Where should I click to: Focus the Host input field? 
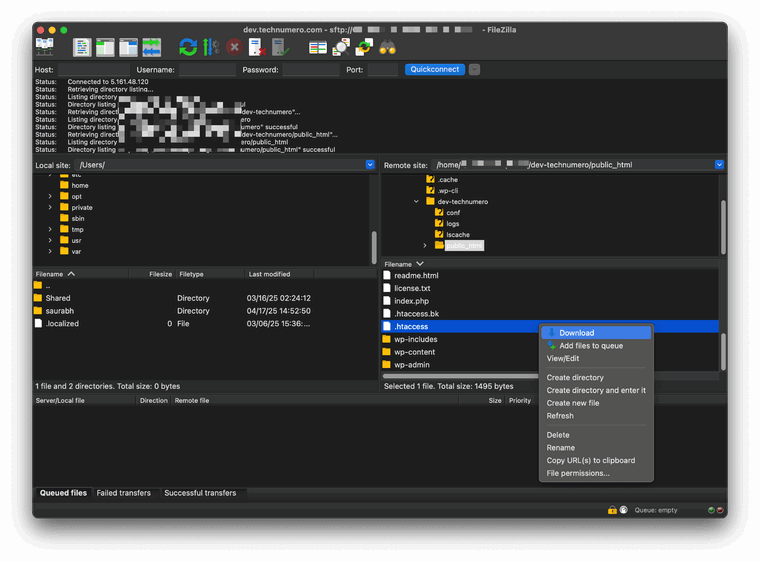coord(94,70)
